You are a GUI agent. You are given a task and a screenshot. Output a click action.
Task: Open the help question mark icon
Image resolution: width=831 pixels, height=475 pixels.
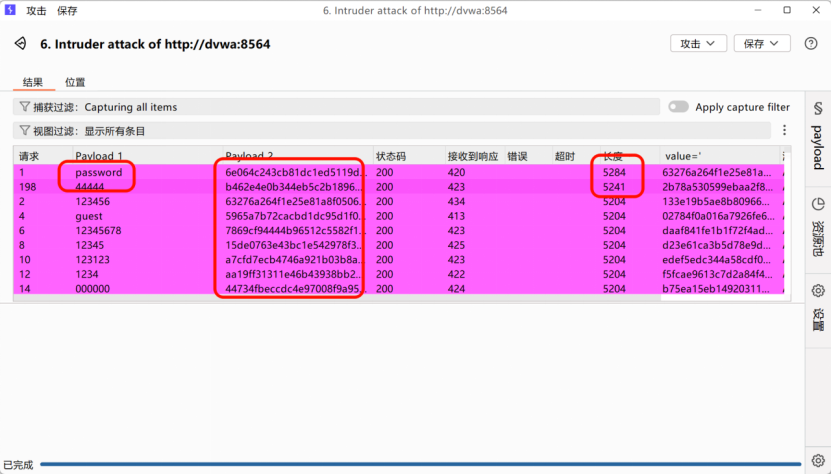811,44
